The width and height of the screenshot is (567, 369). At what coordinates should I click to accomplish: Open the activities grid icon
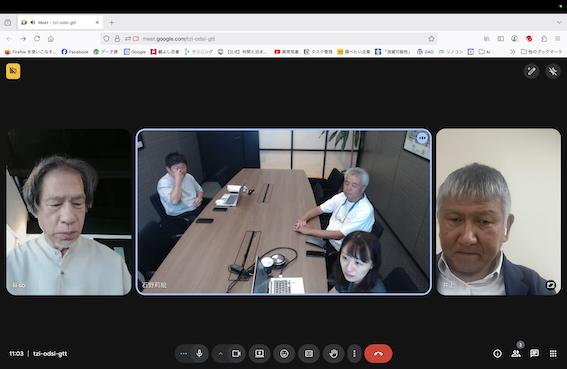[553, 353]
